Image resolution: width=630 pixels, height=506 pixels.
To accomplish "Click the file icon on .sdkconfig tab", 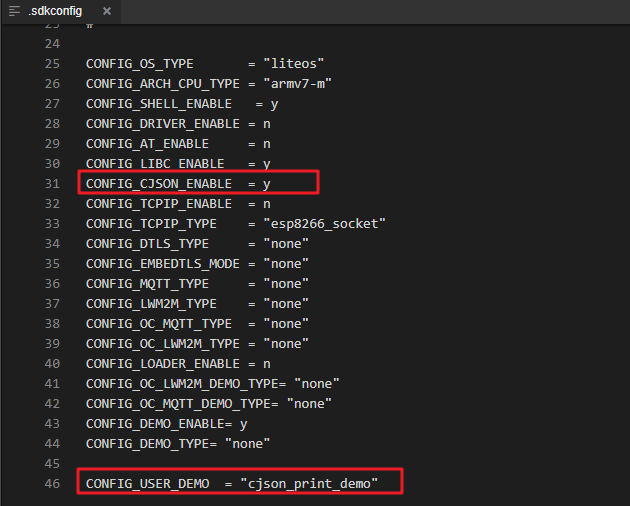I will click(14, 11).
